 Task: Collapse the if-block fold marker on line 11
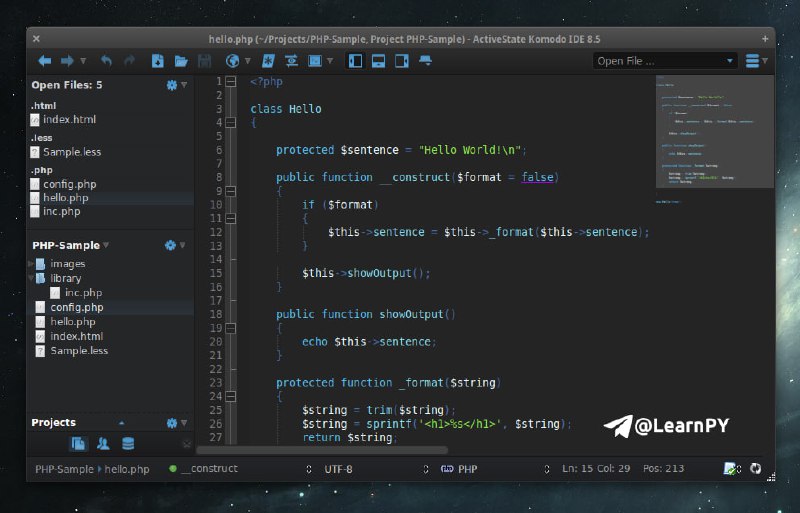(231, 219)
